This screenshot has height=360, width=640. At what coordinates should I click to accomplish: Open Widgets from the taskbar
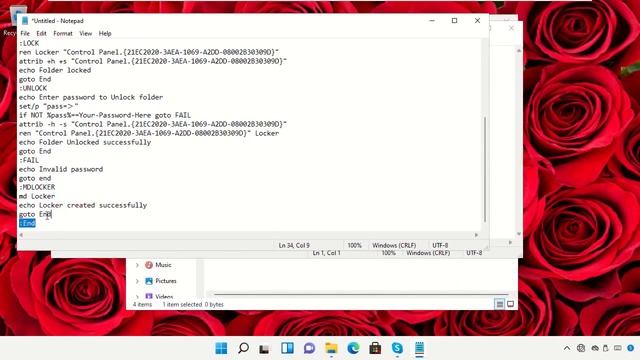(x=287, y=348)
